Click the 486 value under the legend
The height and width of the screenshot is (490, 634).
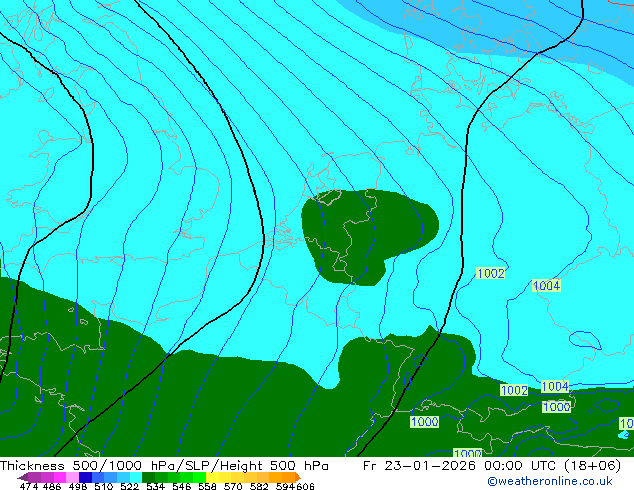52,486
